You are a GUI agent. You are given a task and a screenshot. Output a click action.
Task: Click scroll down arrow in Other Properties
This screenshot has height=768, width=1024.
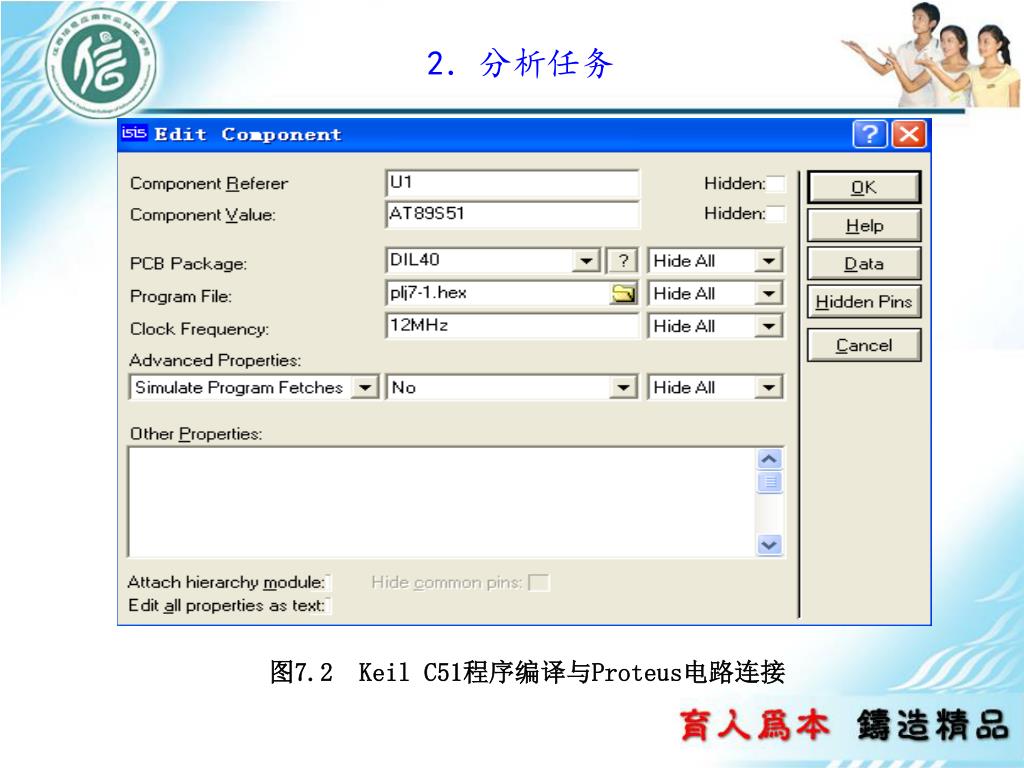pos(769,545)
